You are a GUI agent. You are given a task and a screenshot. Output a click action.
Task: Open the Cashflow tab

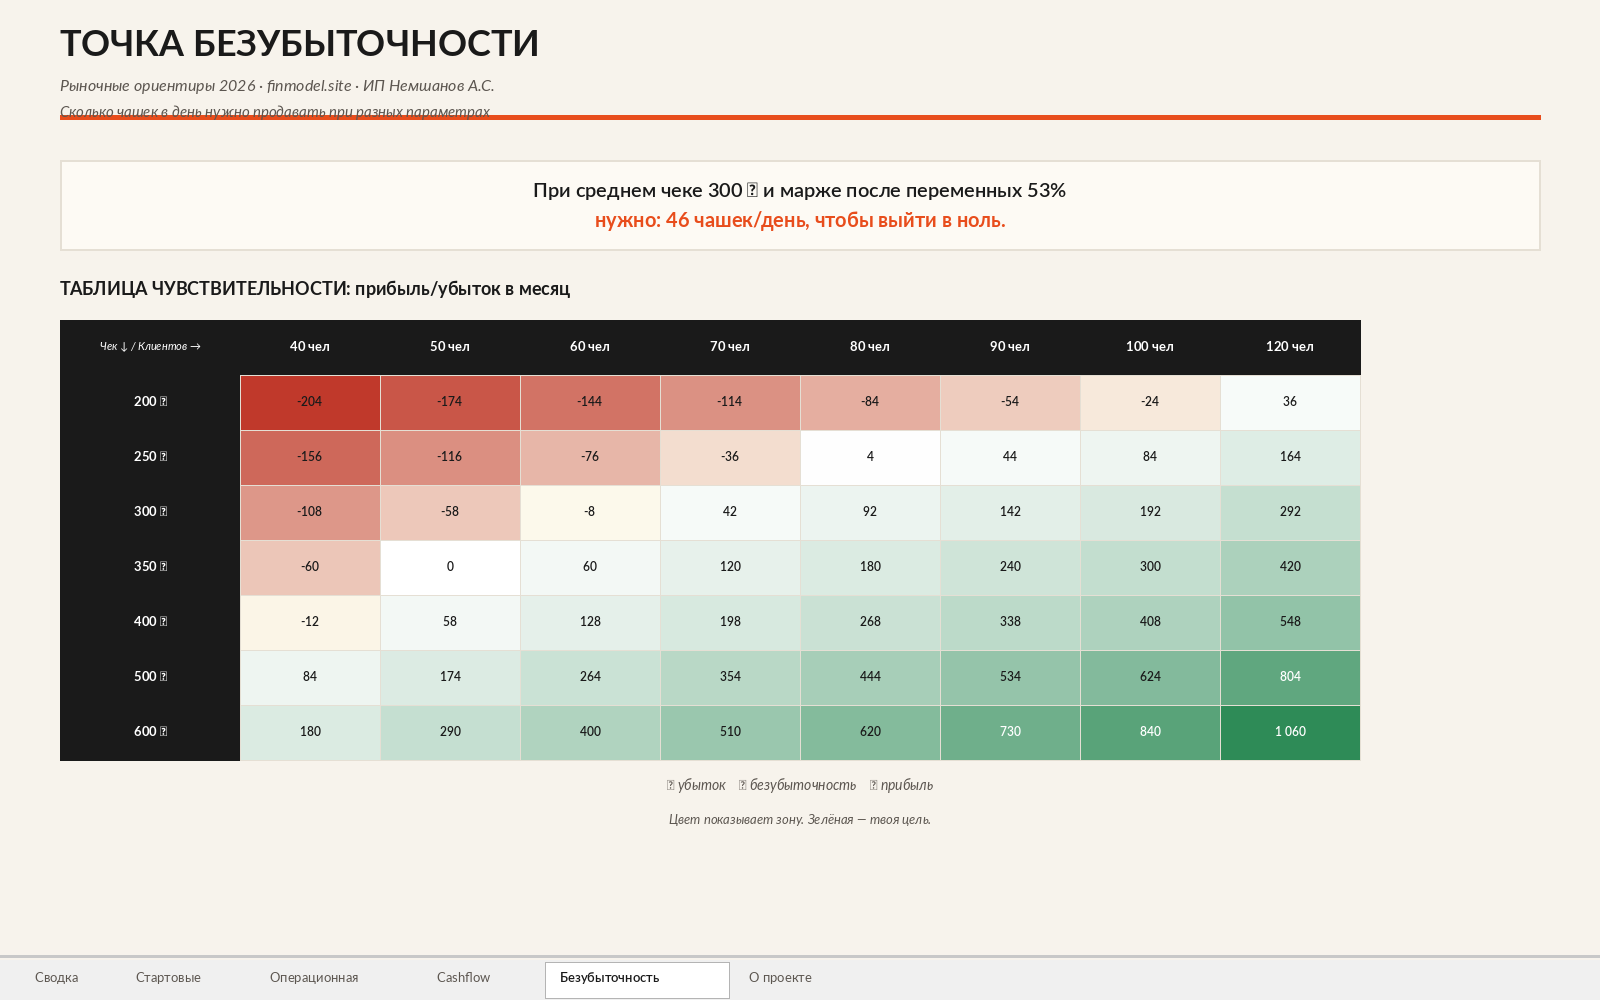[463, 978]
